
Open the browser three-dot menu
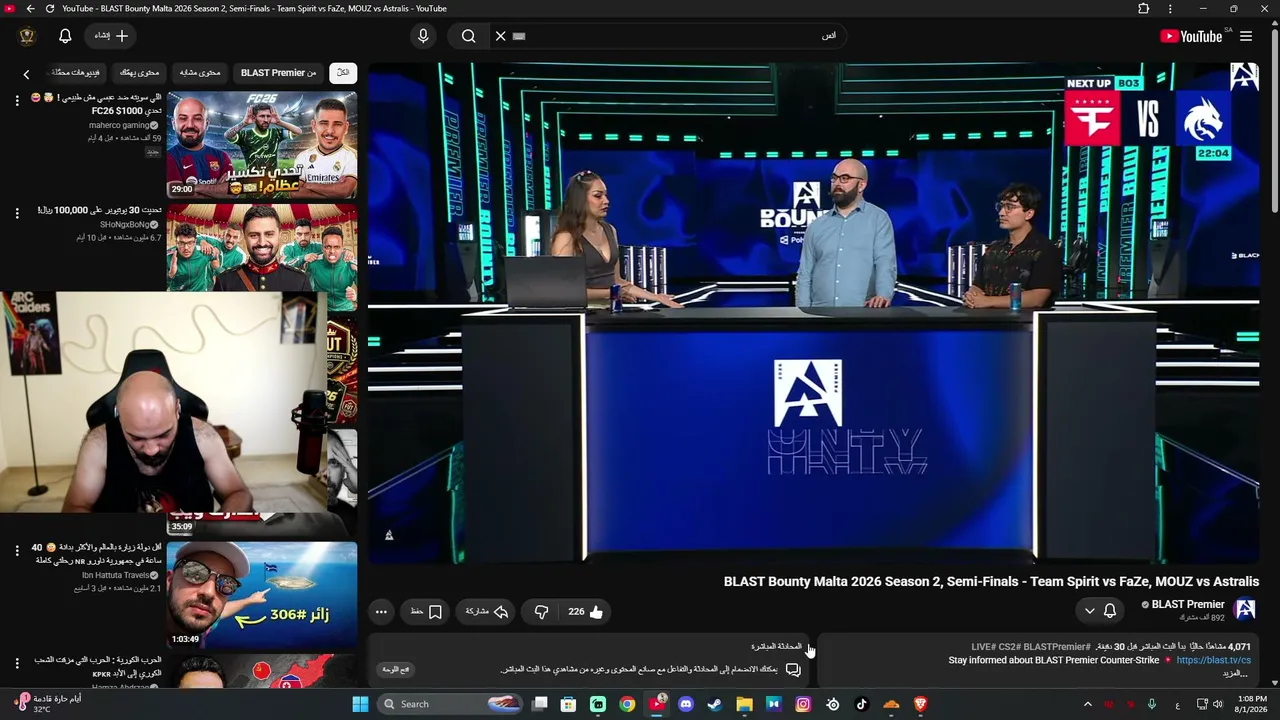coord(1171,9)
